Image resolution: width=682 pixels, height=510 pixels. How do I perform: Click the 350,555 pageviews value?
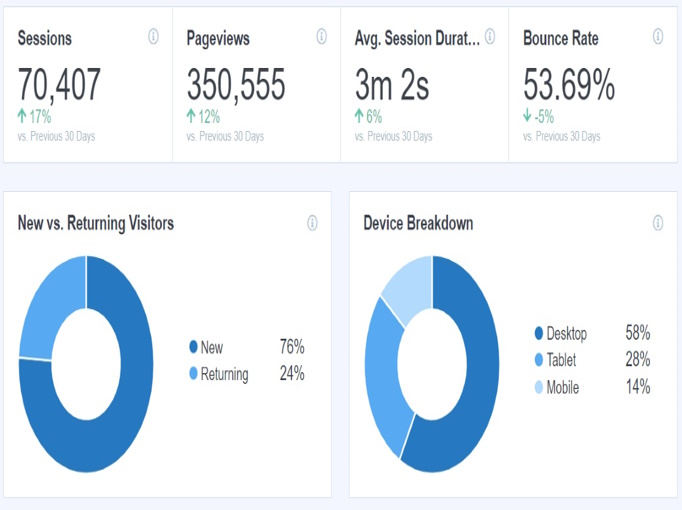pos(236,86)
